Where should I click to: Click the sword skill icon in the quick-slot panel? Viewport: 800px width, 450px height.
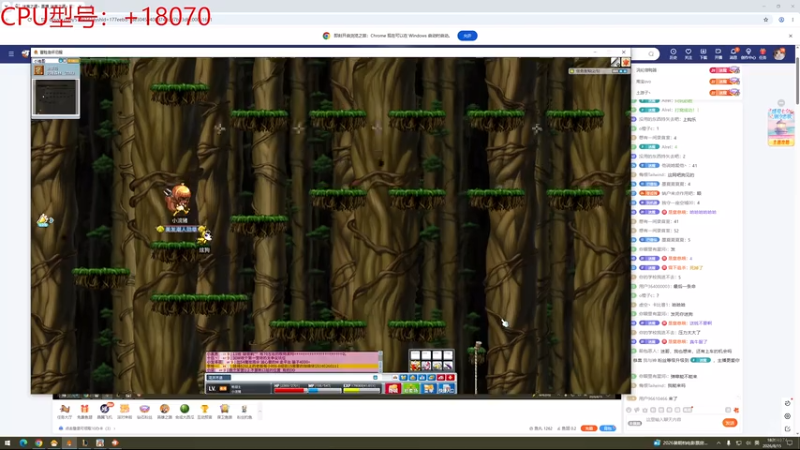pyautogui.click(x=448, y=365)
